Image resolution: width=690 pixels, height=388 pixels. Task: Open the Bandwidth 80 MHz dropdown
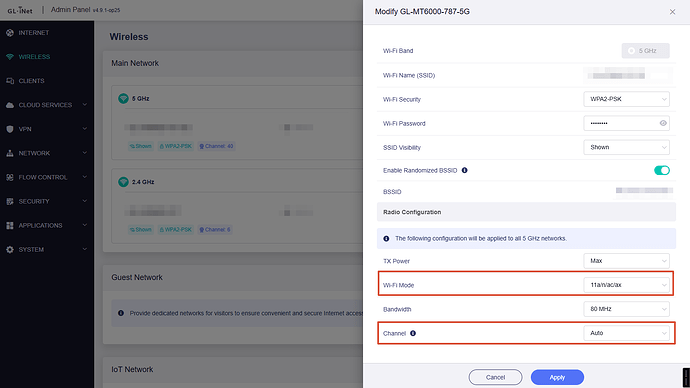[627, 309]
